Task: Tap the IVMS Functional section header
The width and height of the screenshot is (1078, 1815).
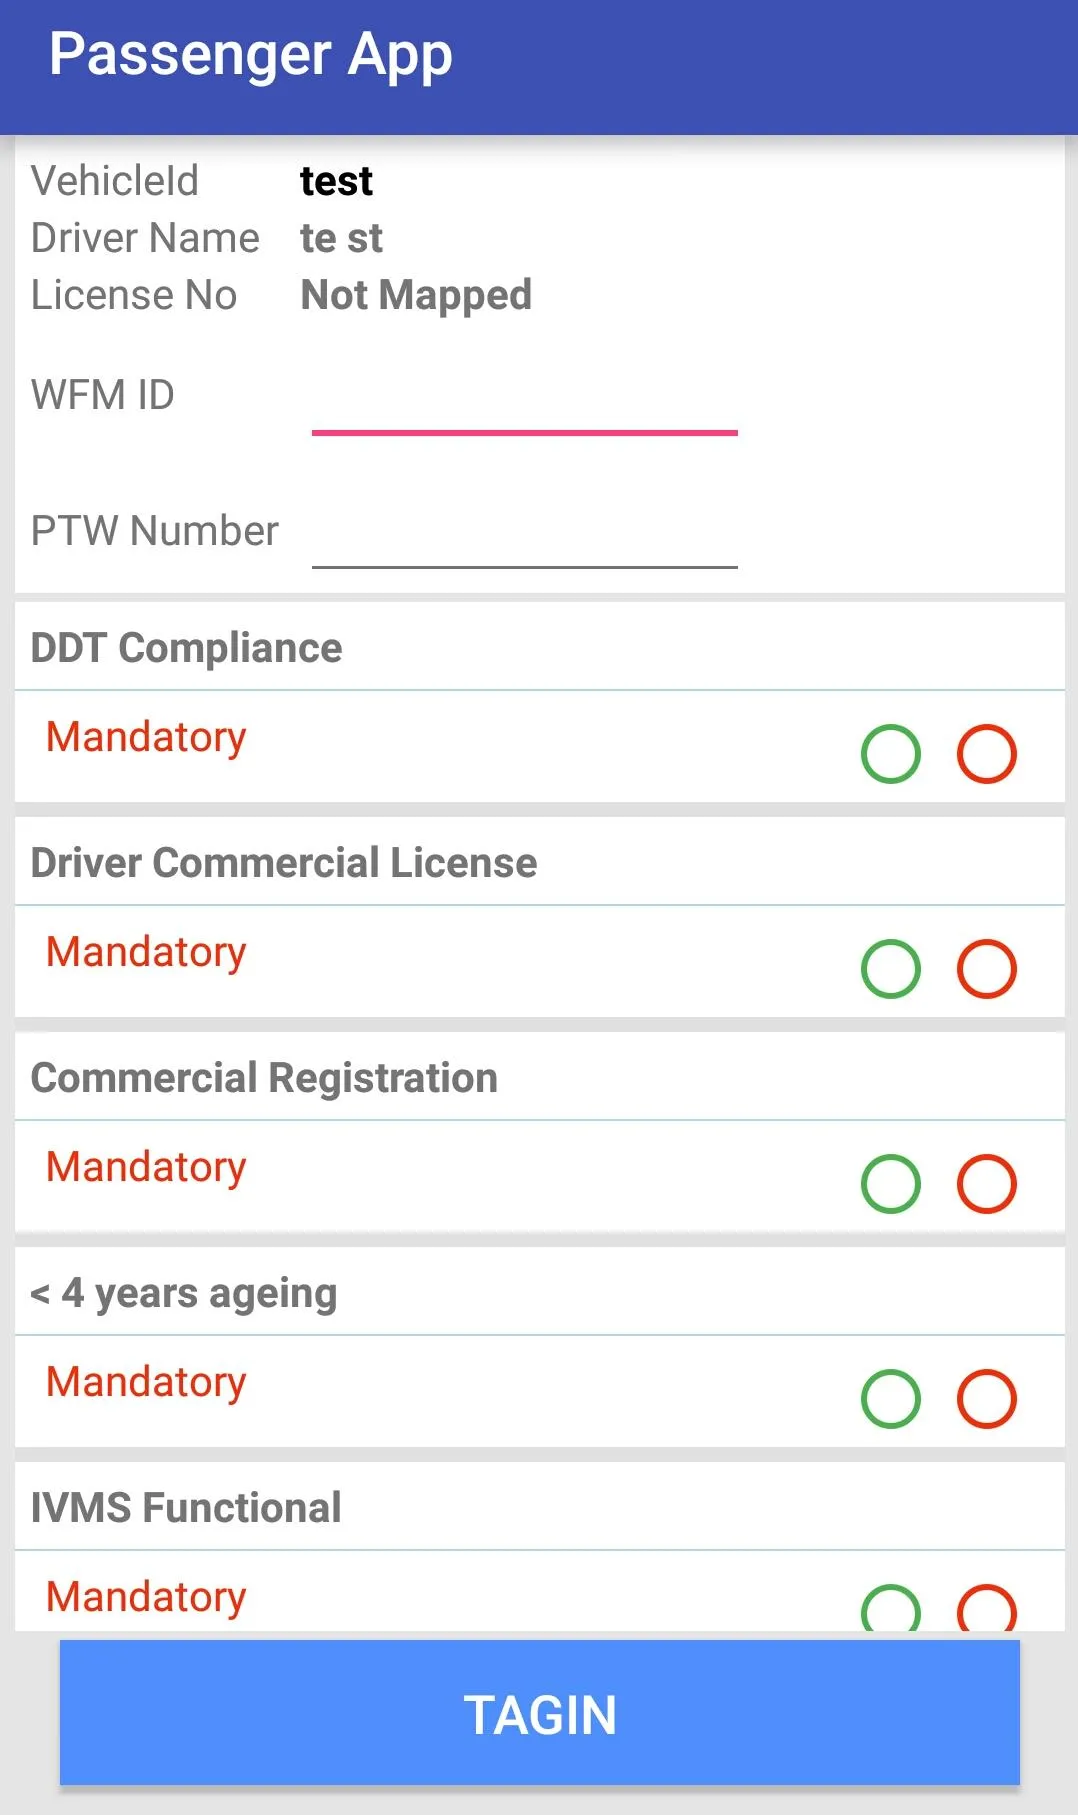Action: coord(186,1508)
